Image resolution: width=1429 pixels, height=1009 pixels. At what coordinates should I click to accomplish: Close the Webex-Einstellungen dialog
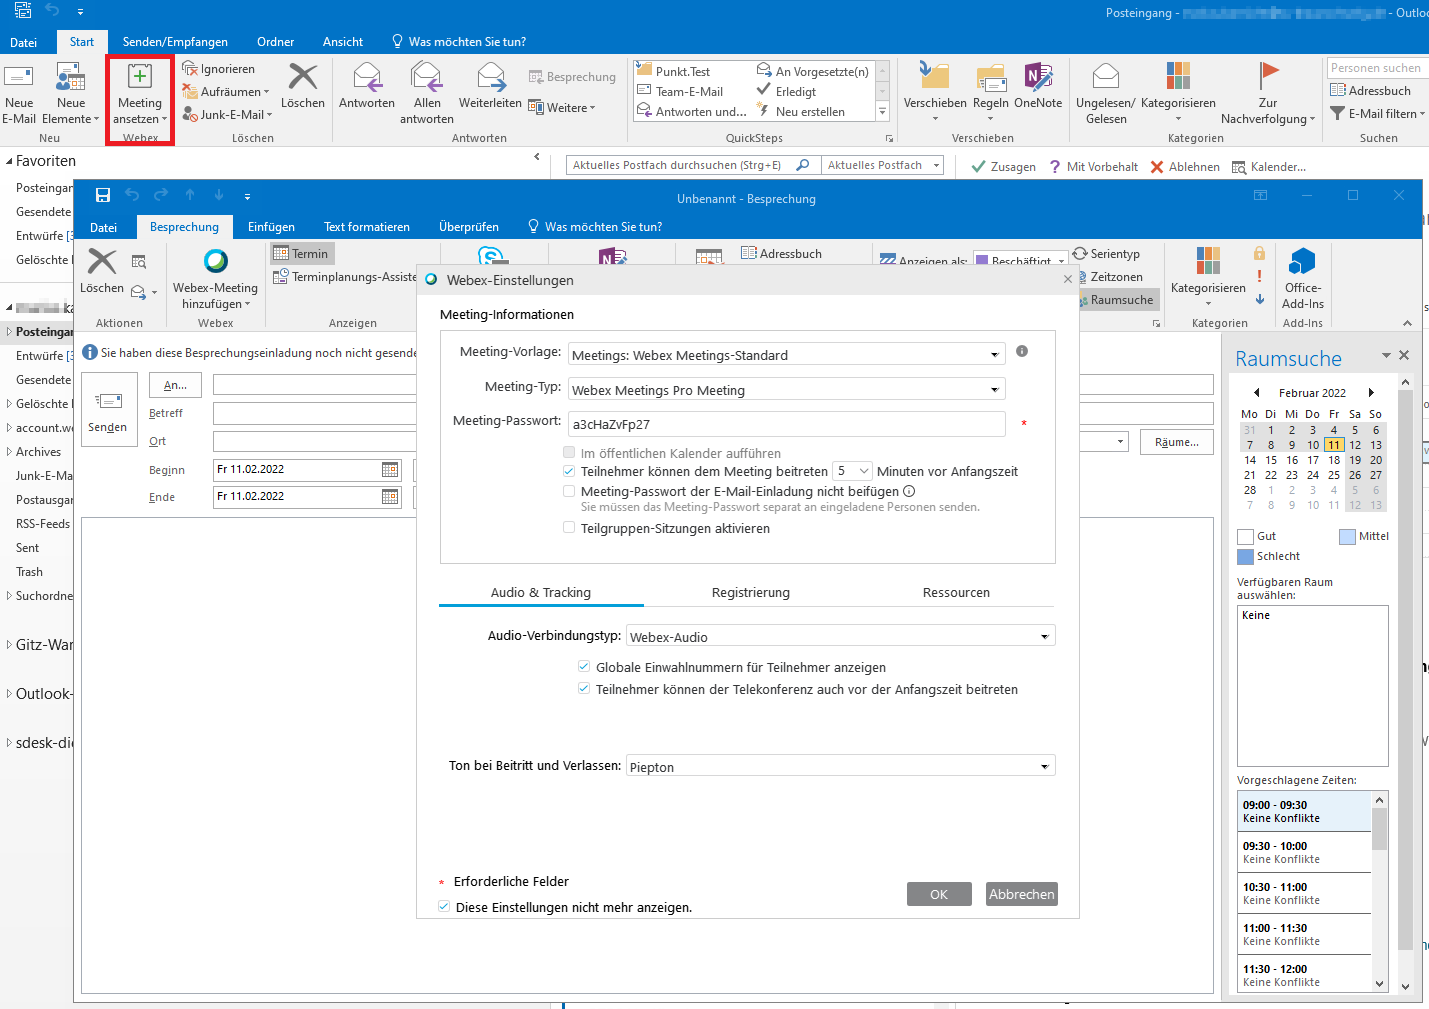1067,280
